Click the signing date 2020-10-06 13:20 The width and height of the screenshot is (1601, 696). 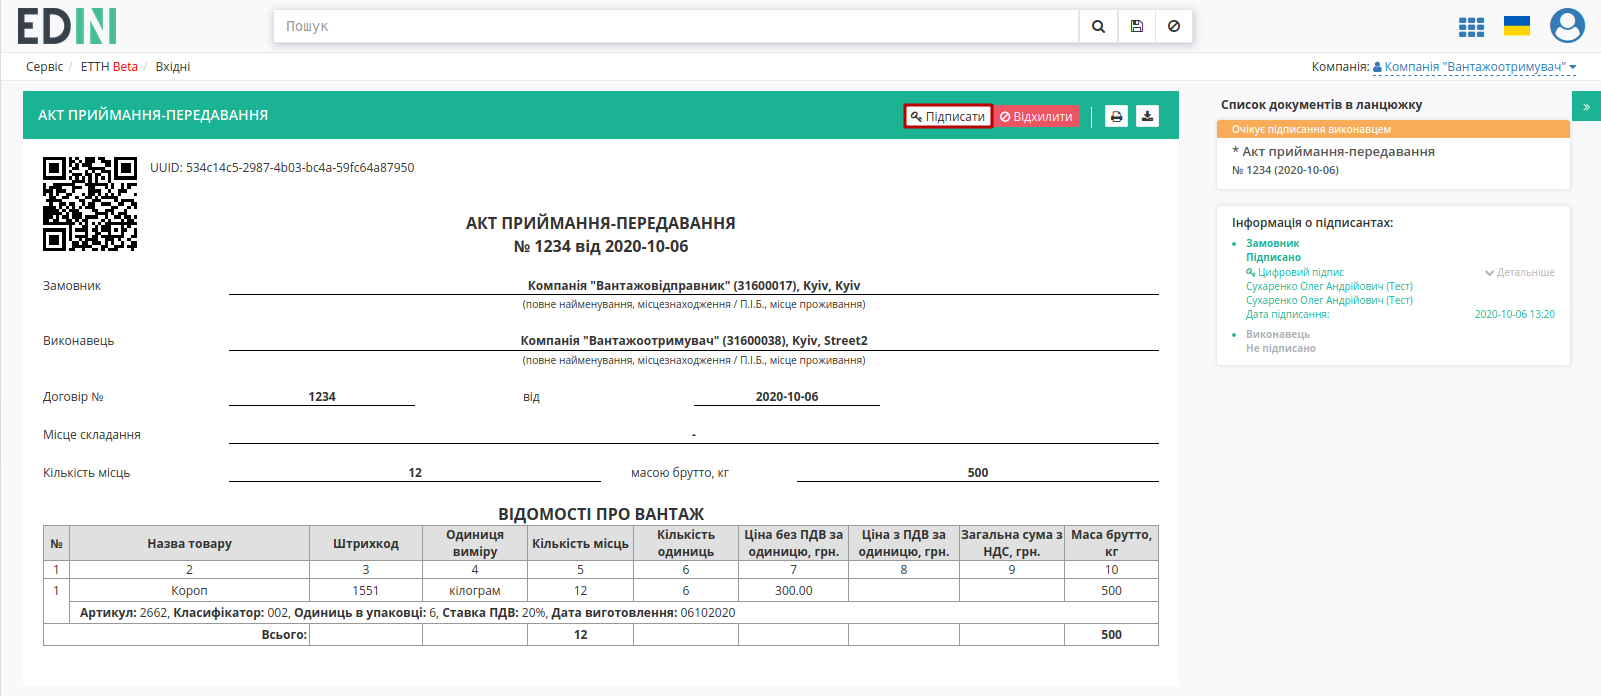1515,314
